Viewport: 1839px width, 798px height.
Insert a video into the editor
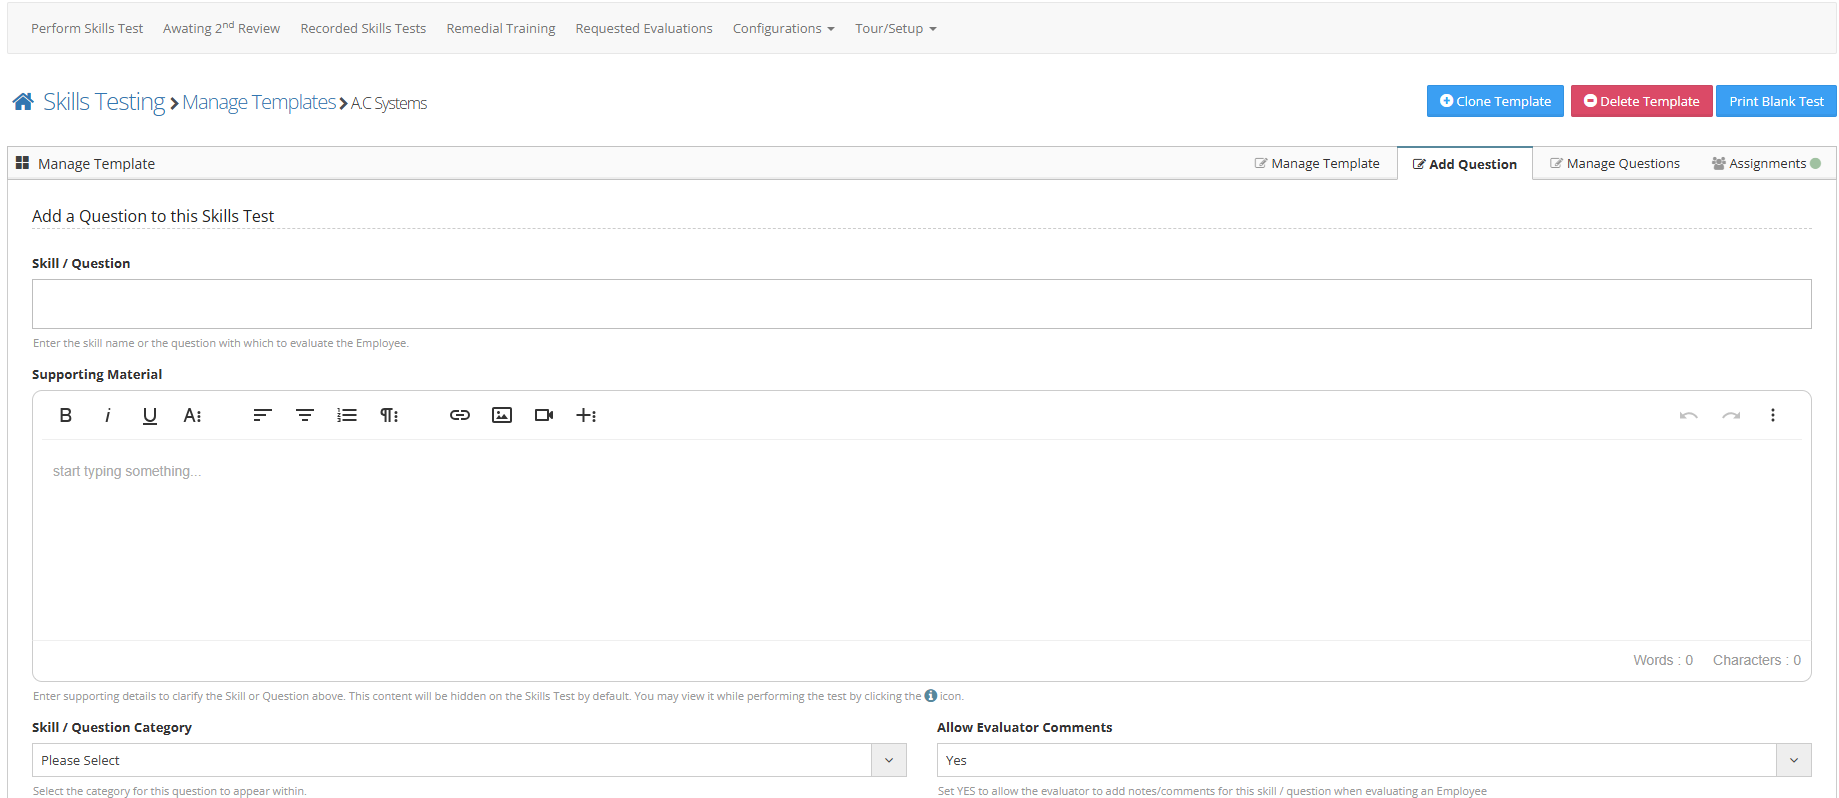click(544, 415)
